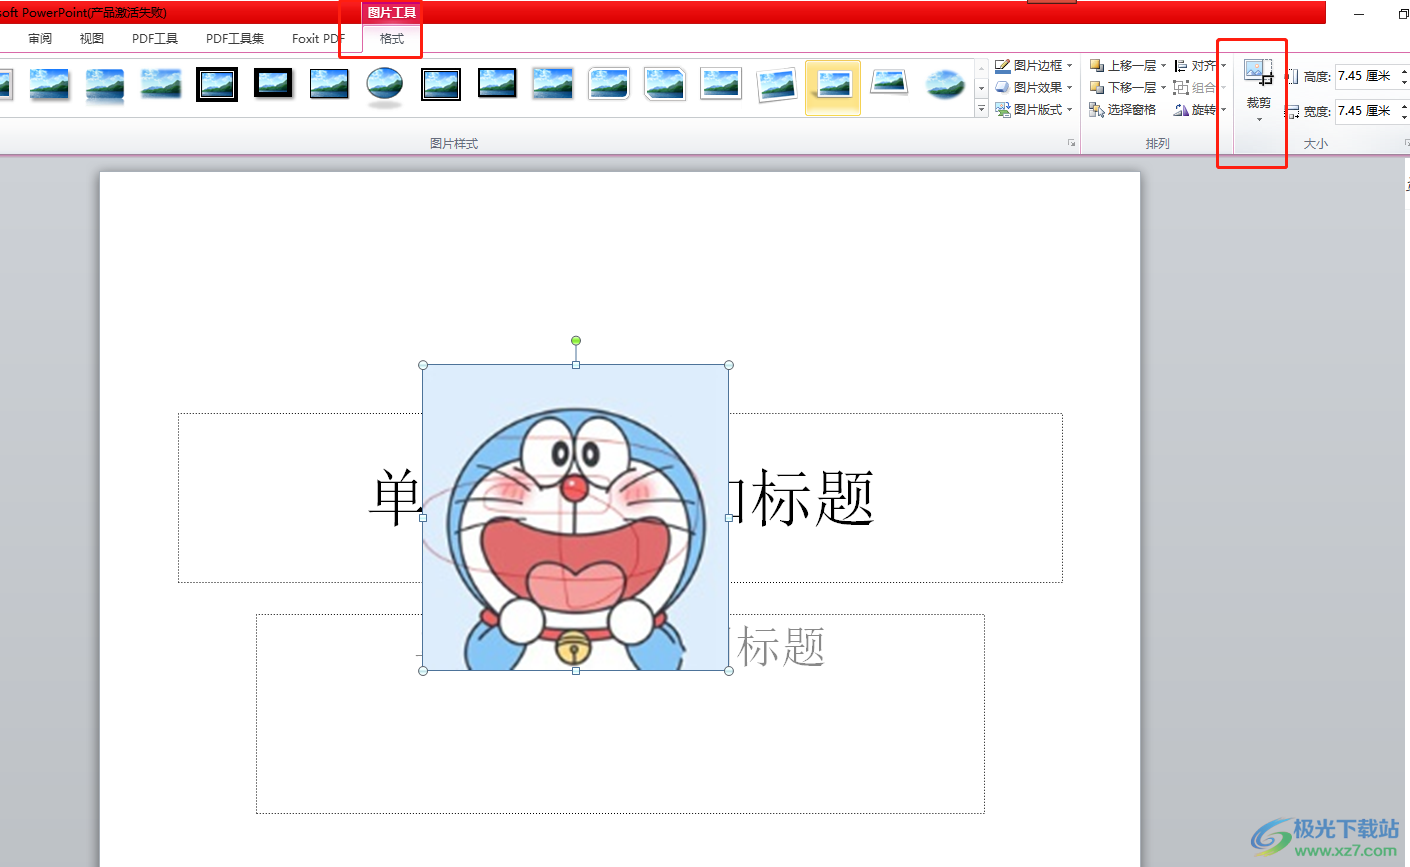Apply the soft edge oval picture style
This screenshot has width=1410, height=867.
(945, 85)
